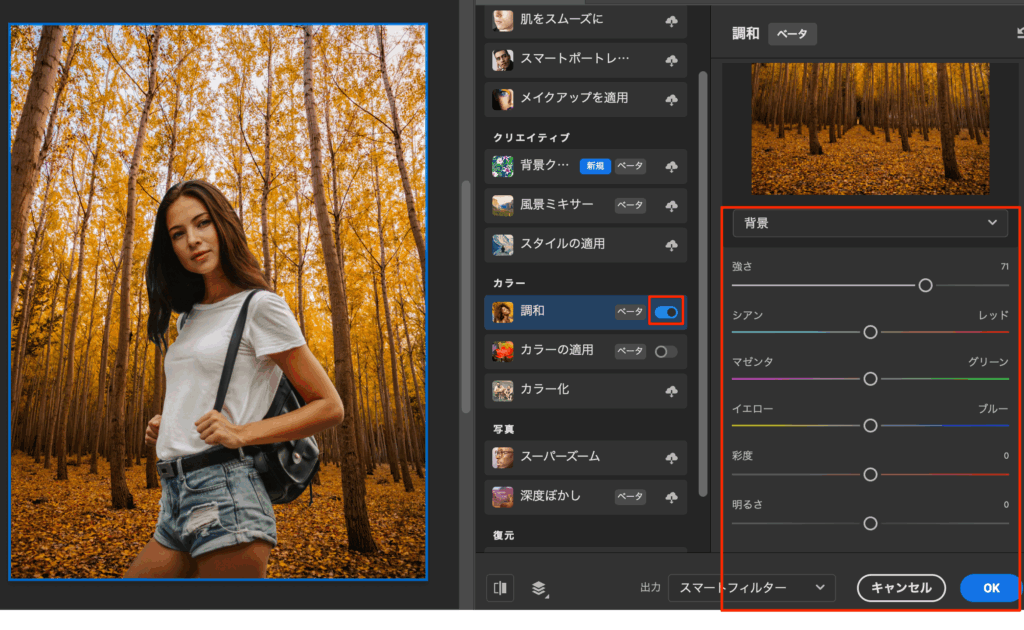Open the 背景 reference layer dropdown
This screenshot has height=630, width=1024.
[869, 223]
